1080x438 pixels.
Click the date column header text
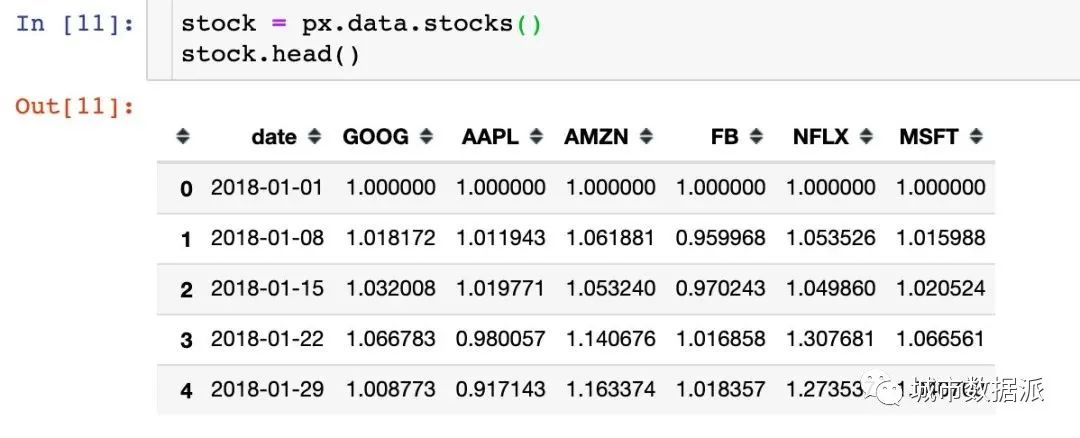tap(274, 137)
